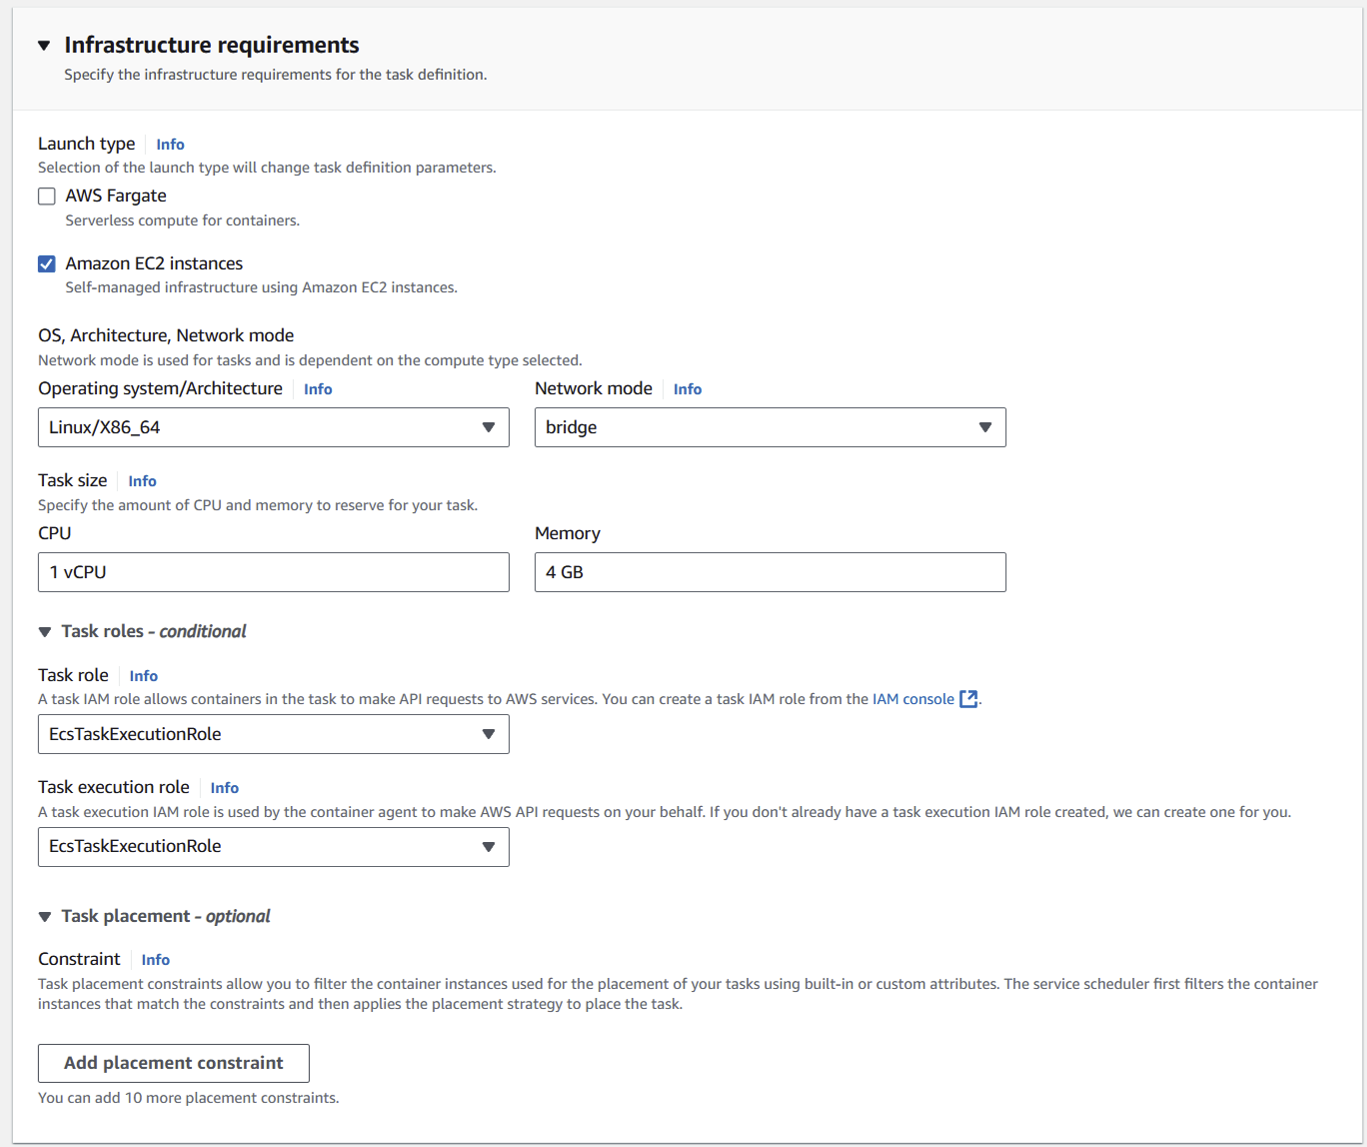Collapse the Task roles conditional section
The image size is (1367, 1147).
pos(45,632)
